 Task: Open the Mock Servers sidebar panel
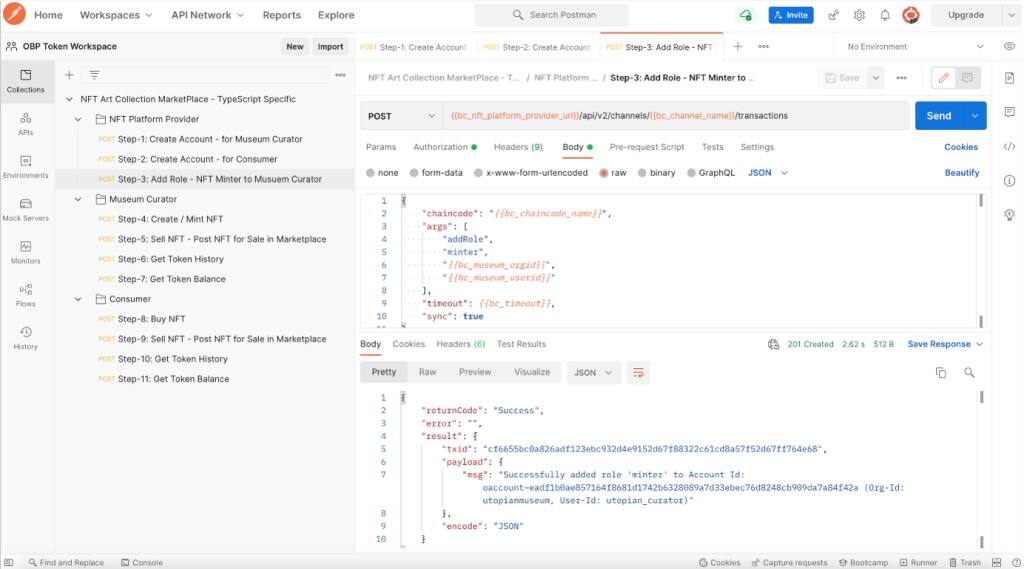point(25,210)
